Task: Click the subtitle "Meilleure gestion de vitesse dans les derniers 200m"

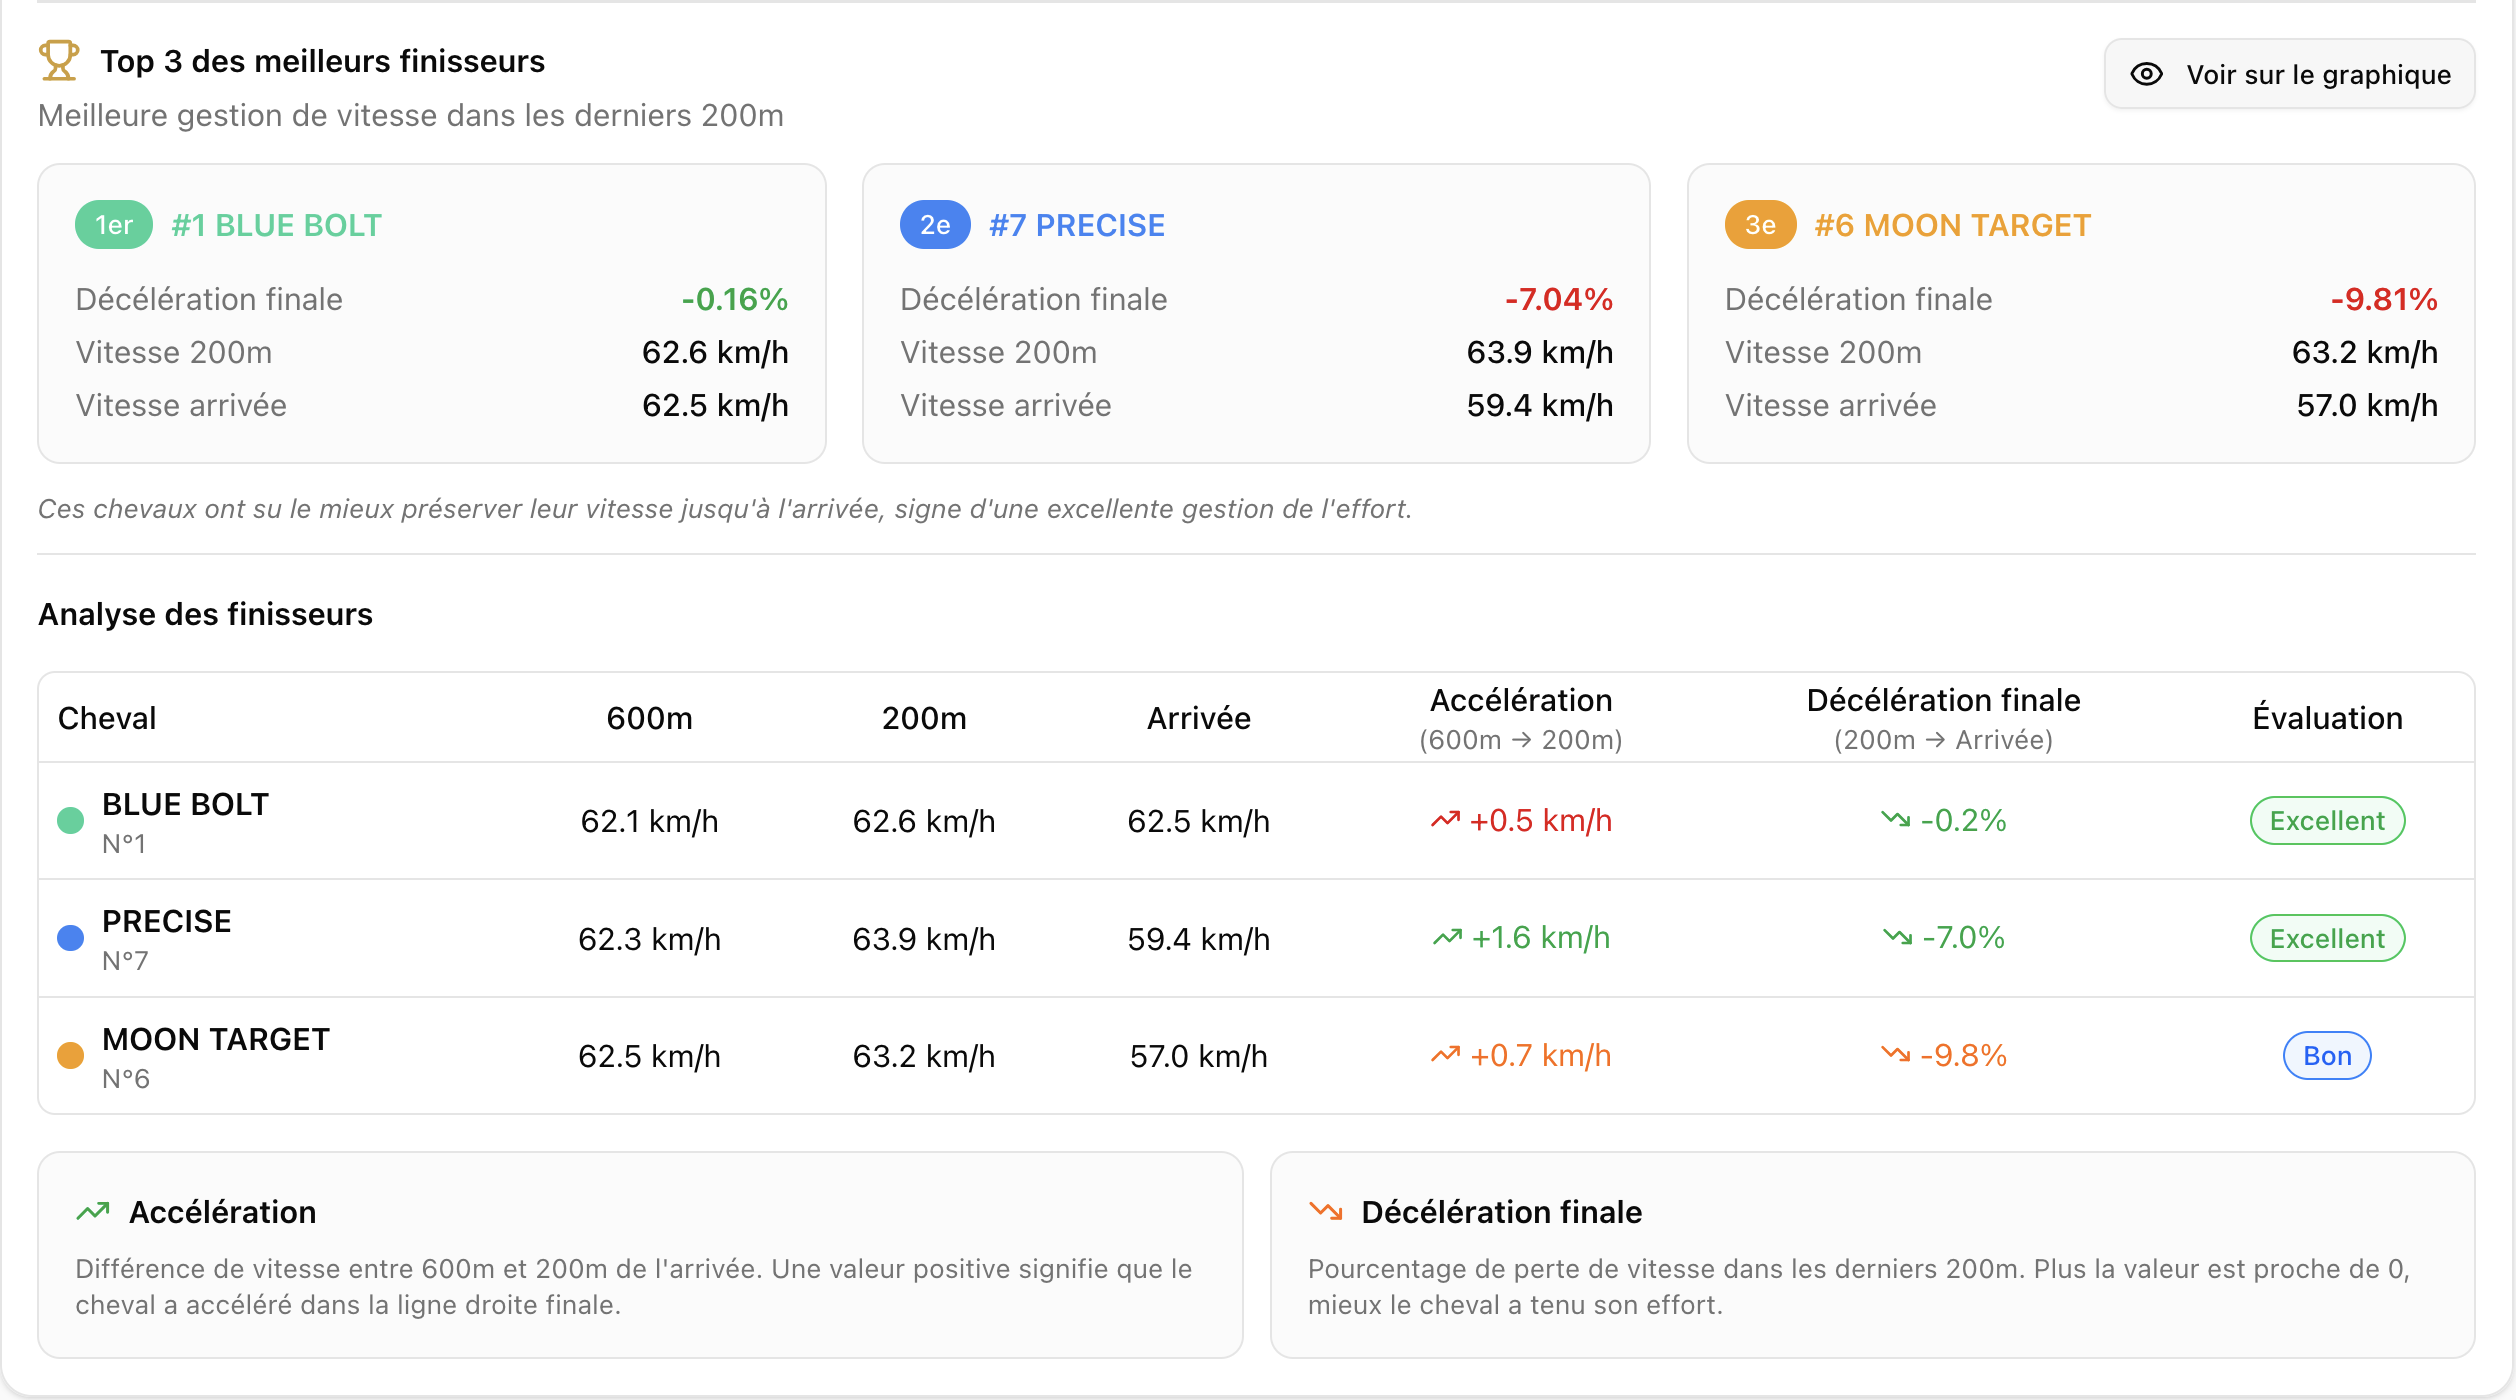Action: click(x=411, y=116)
